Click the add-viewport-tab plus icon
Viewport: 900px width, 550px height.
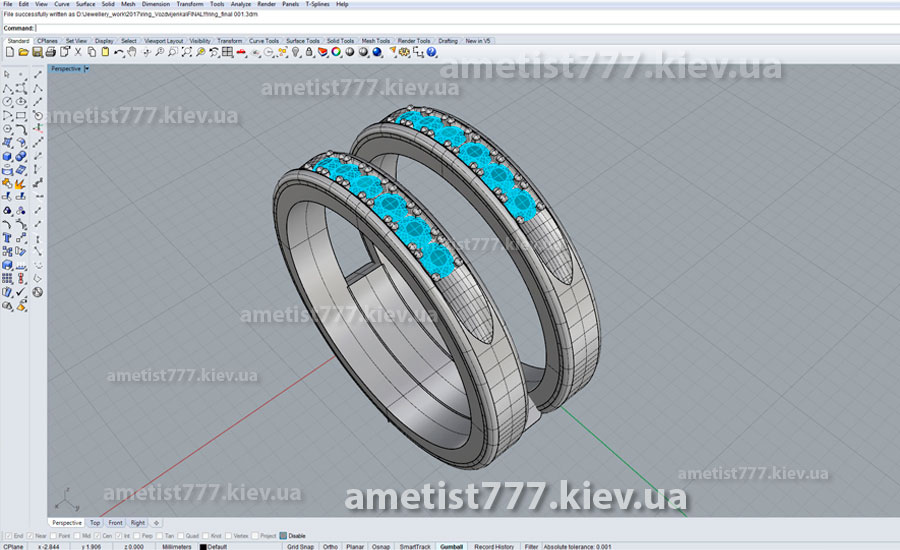click(x=156, y=523)
